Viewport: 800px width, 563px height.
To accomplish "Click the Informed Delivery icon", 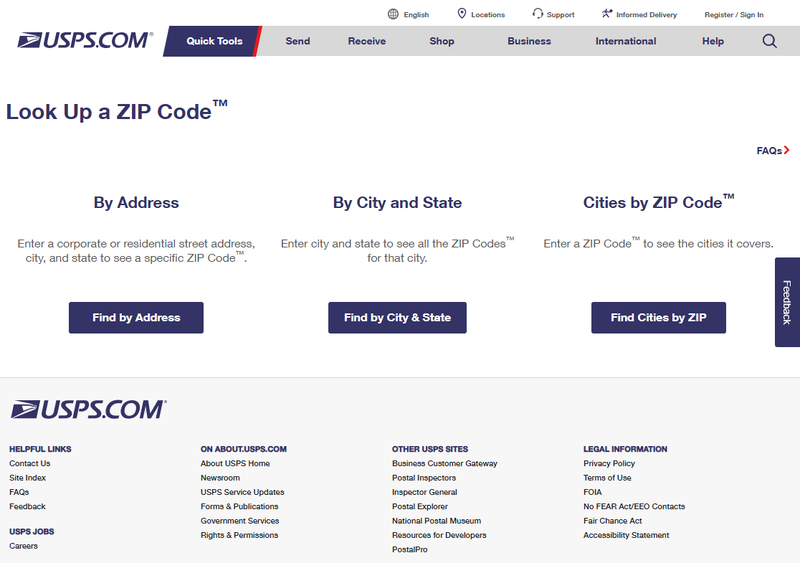I will [607, 14].
